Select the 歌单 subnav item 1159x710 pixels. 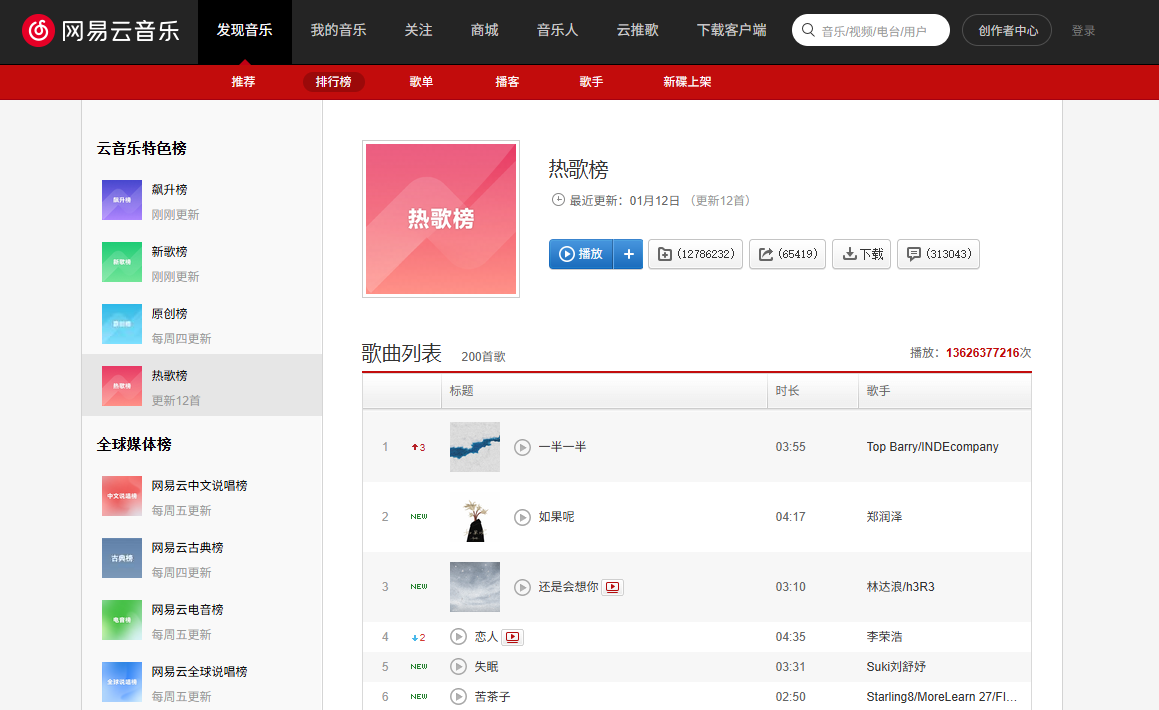pos(421,82)
